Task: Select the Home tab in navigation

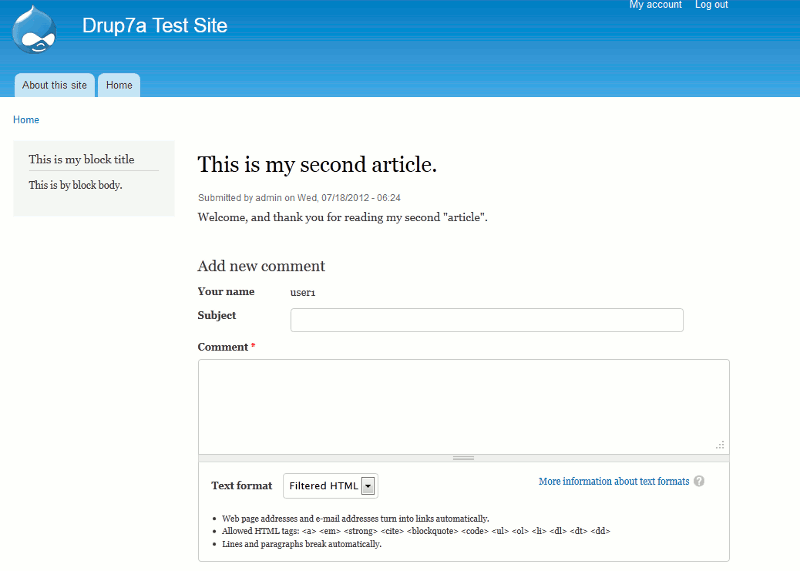Action: pyautogui.click(x=119, y=85)
